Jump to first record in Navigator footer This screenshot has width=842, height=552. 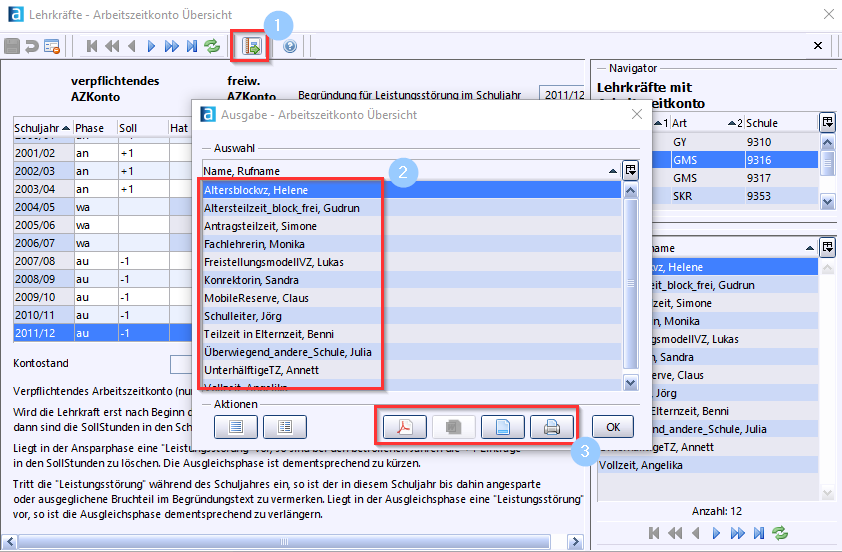[654, 533]
